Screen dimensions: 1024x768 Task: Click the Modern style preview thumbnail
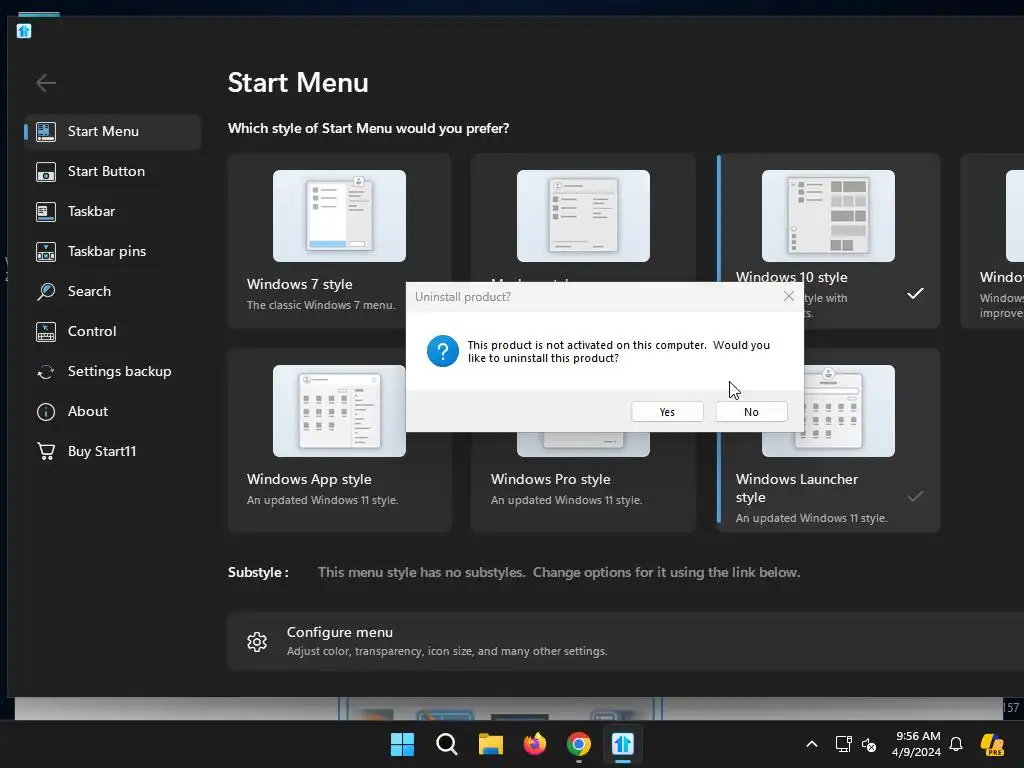point(583,216)
